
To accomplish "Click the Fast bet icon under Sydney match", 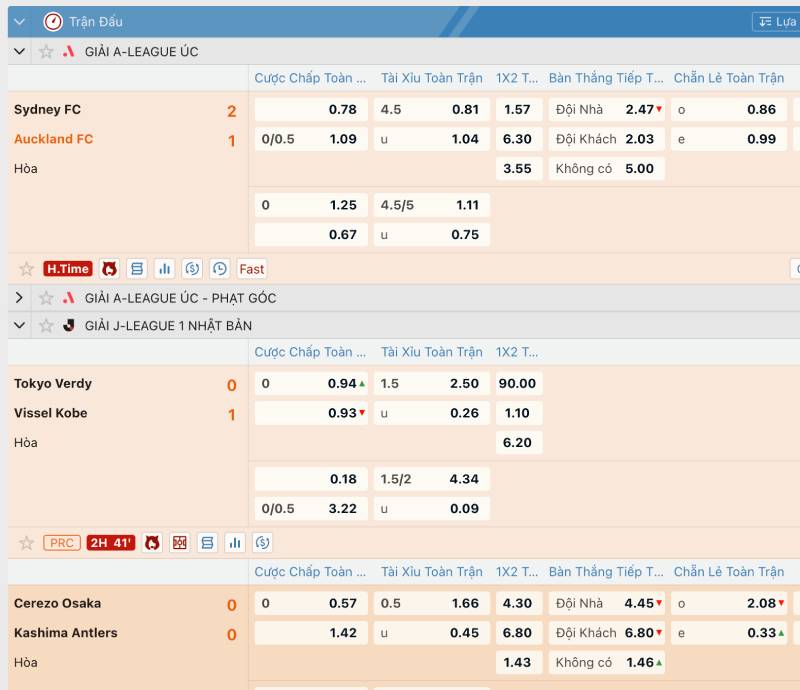I will click(252, 269).
